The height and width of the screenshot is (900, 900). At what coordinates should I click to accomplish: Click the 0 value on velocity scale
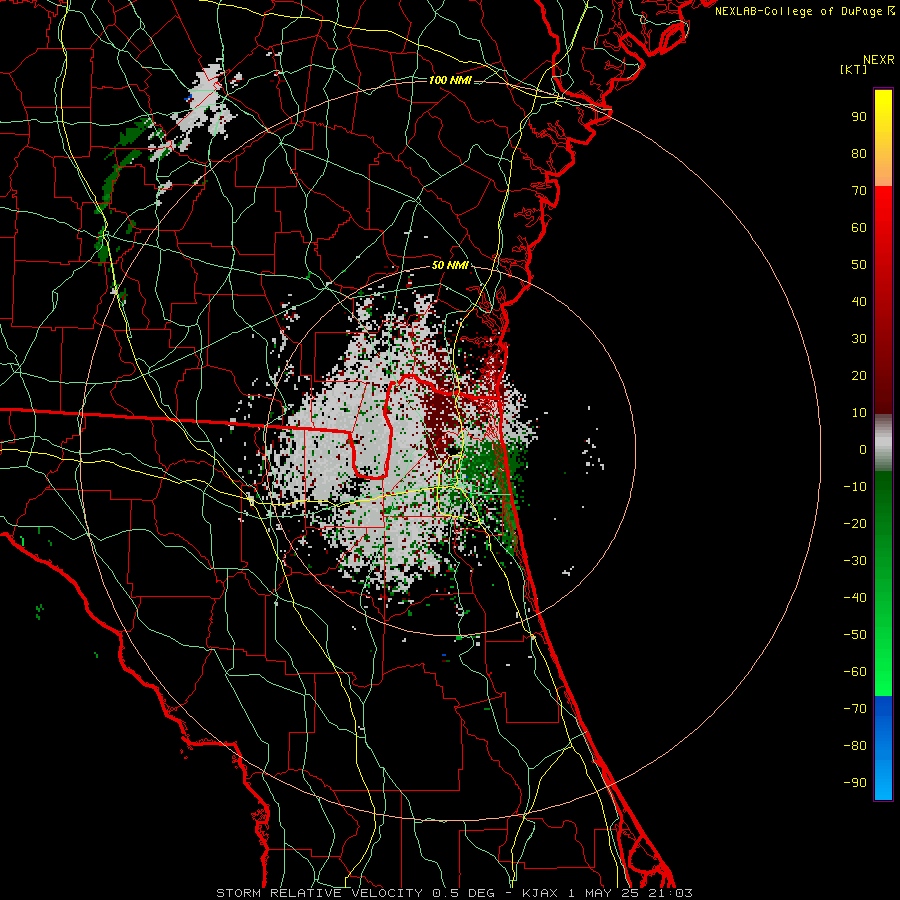click(863, 450)
